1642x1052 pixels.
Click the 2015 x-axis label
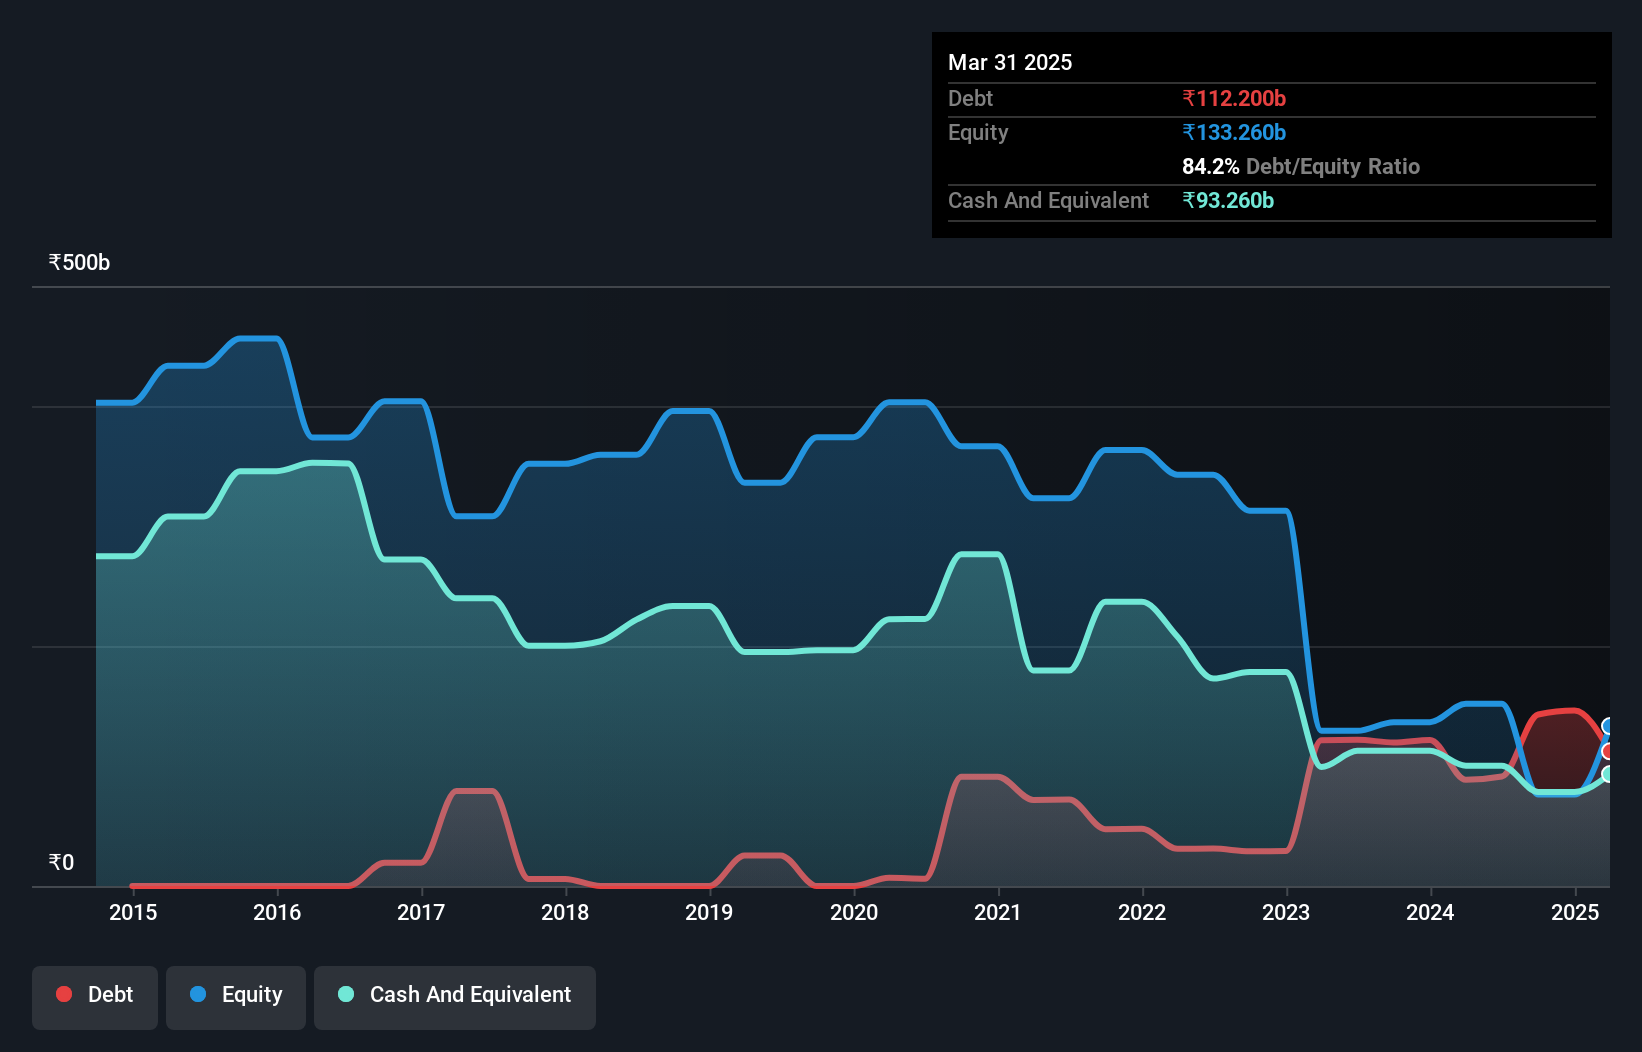coord(133,912)
